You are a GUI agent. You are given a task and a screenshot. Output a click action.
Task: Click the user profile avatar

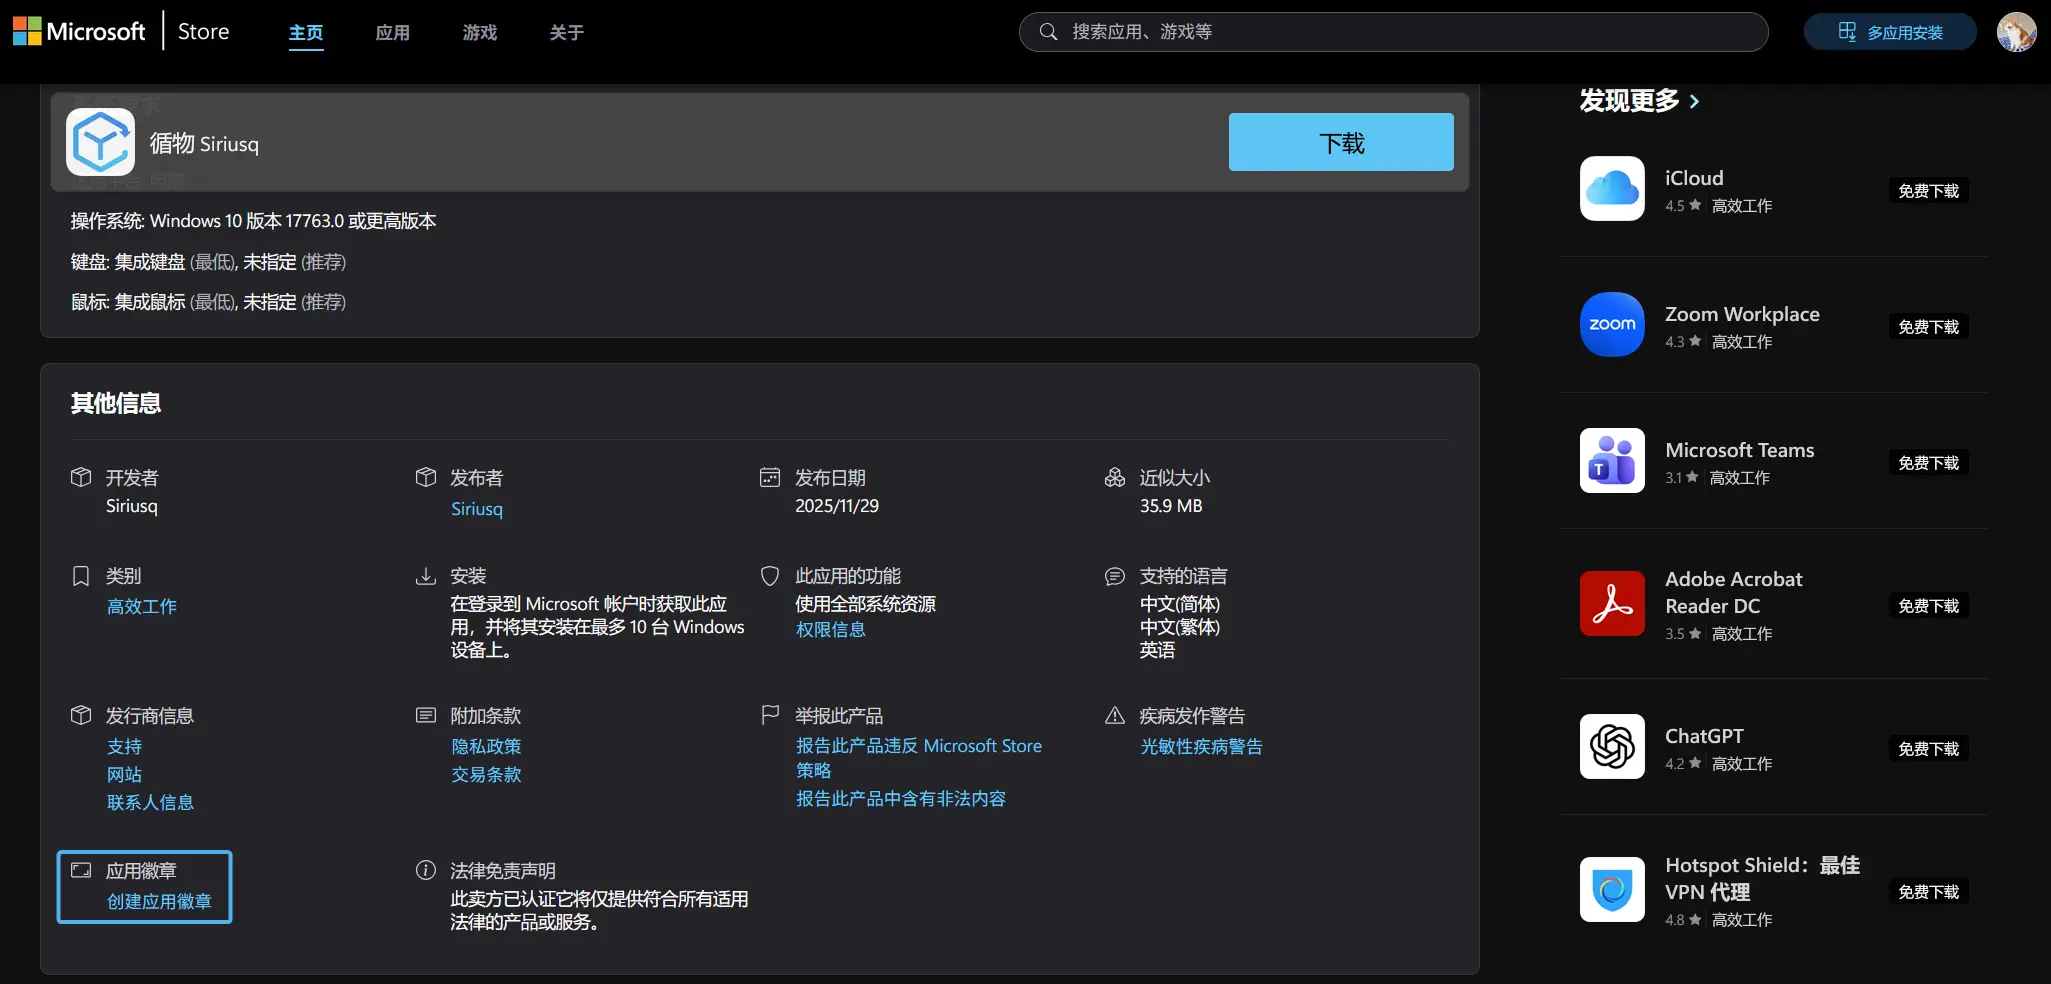(x=2016, y=31)
